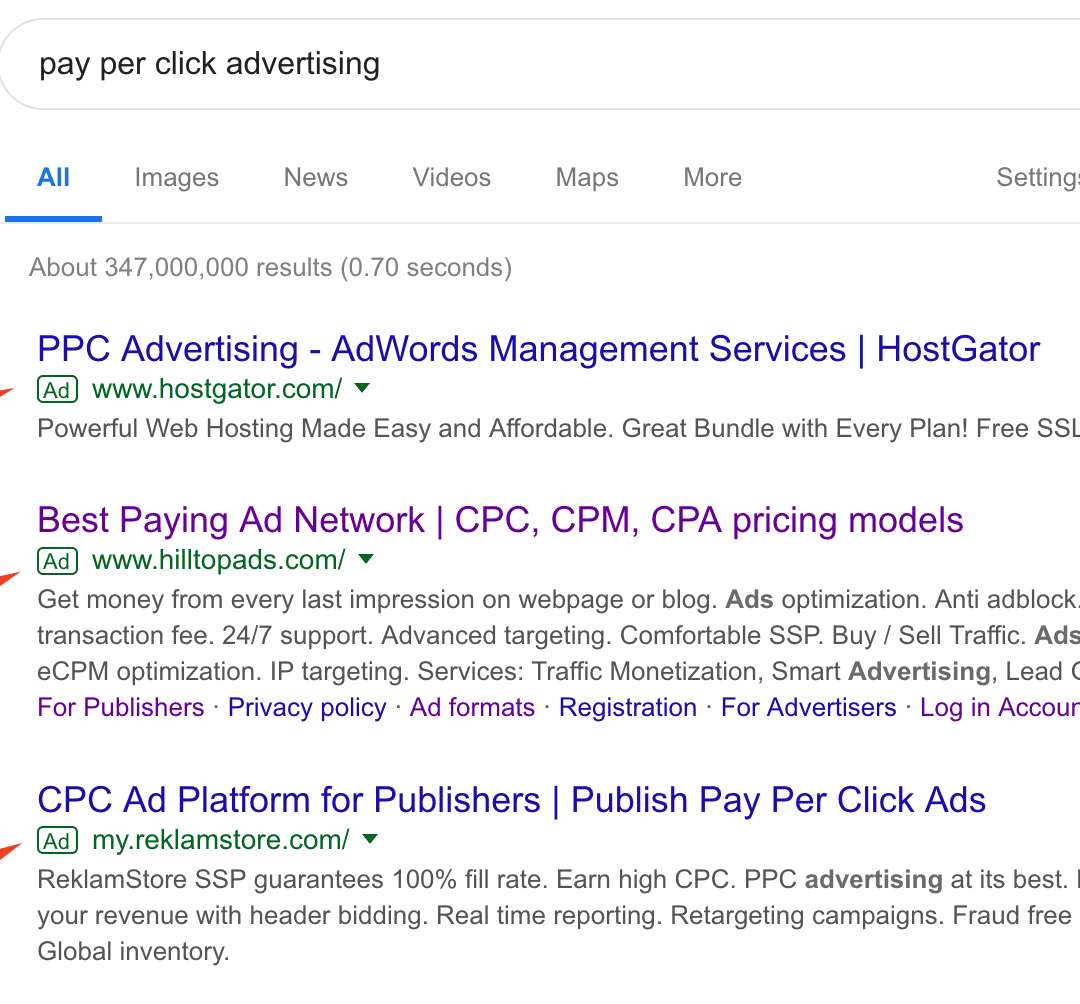Click the 'Powerful Web Hosting Made Easy' description

pyautogui.click(x=559, y=428)
